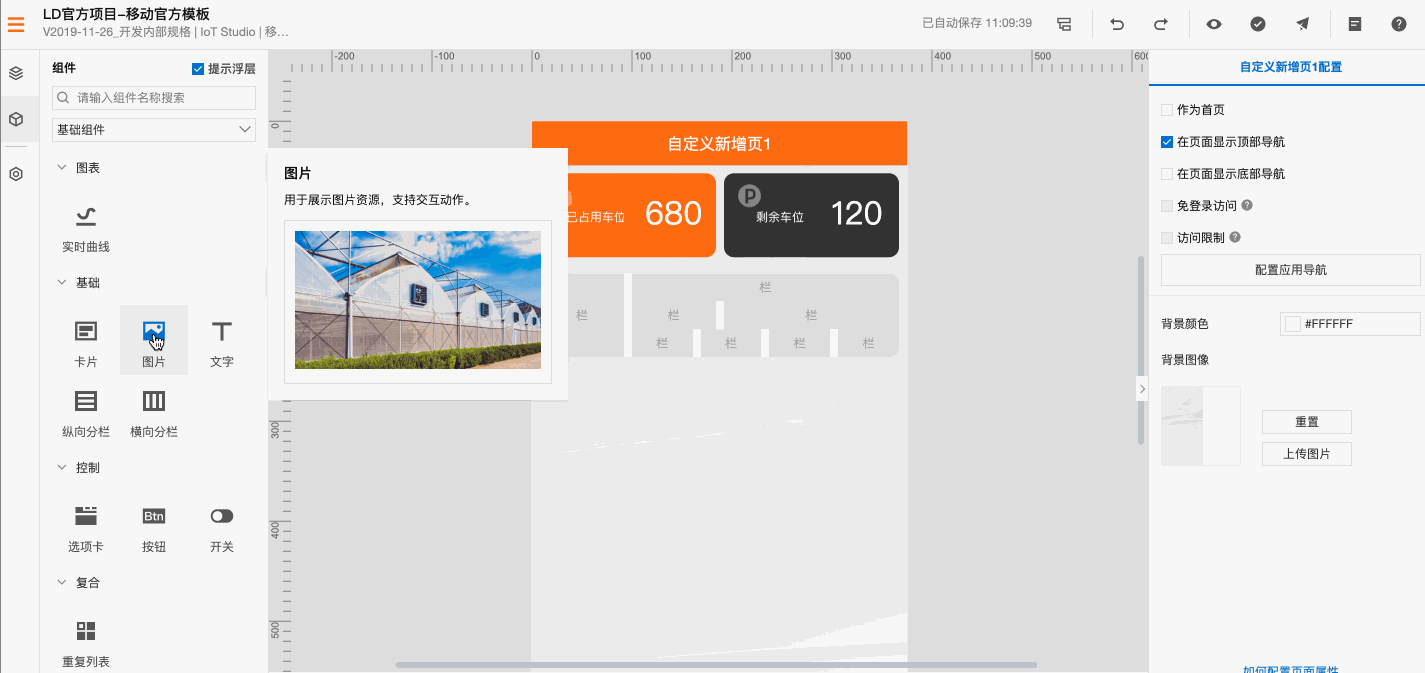Select the 选项卡 tab component
This screenshot has height=673, width=1425.
(86, 528)
